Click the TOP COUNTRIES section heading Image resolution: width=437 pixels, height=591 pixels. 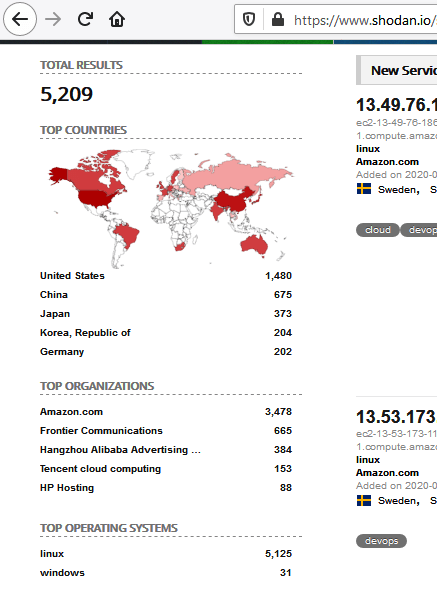click(83, 130)
